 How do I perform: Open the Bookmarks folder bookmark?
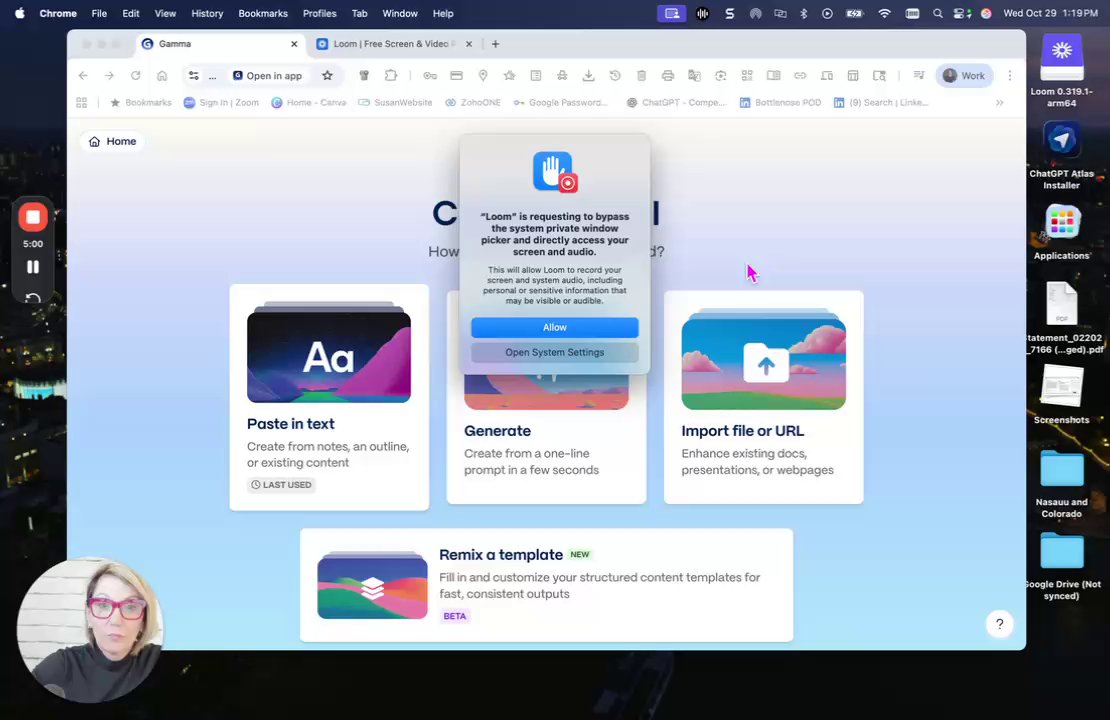141,103
